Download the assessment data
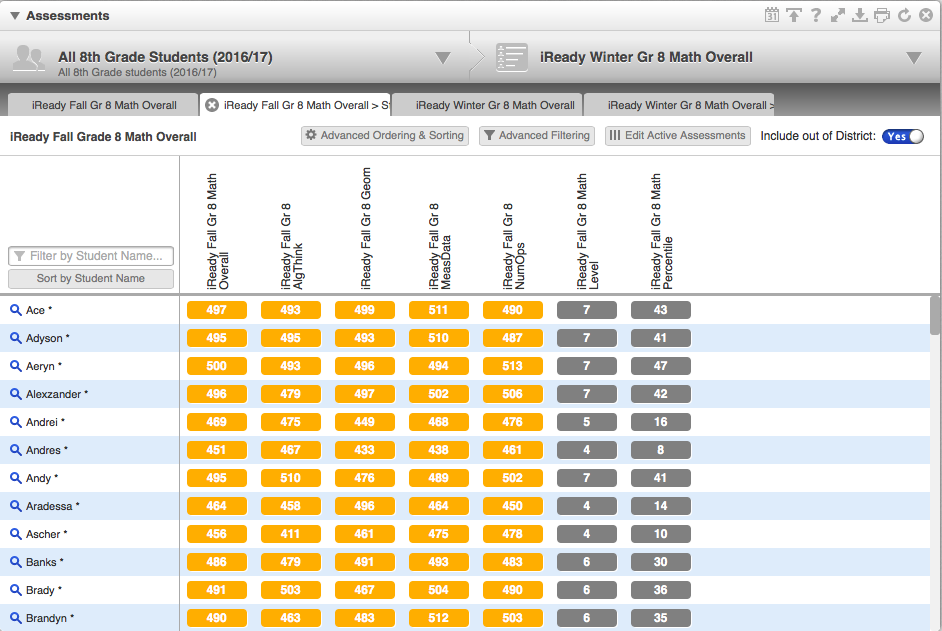This screenshot has width=942, height=631. coord(859,15)
